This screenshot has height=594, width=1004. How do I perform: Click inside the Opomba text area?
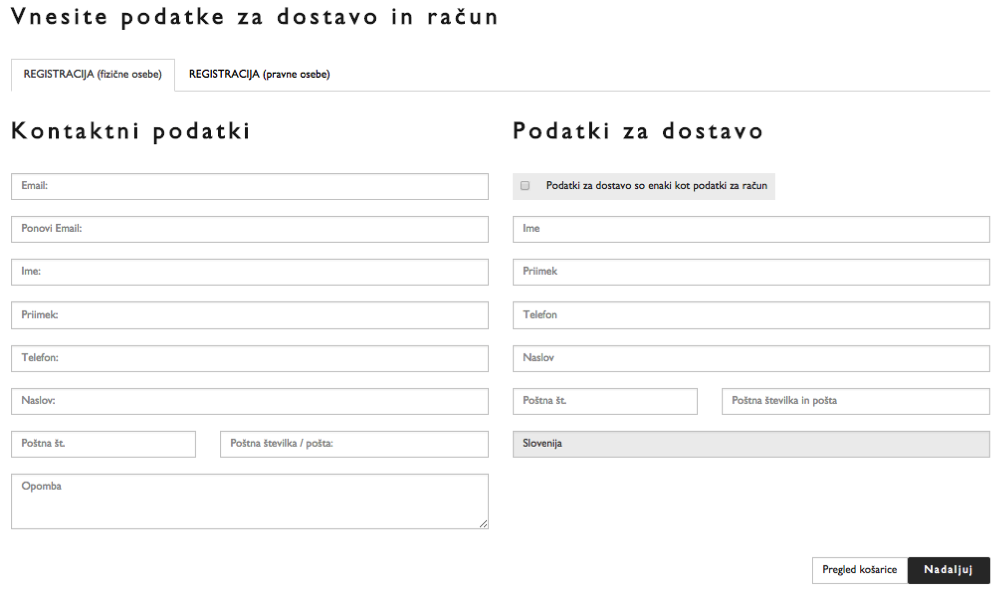coord(249,501)
